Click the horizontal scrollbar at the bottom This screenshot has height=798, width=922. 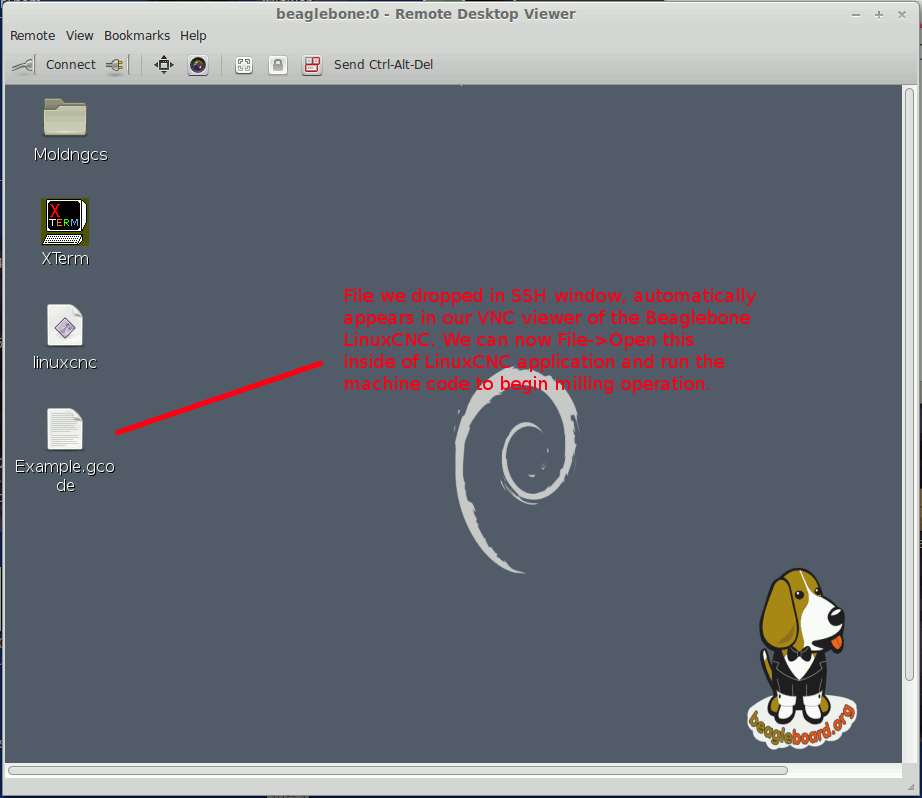click(397, 770)
